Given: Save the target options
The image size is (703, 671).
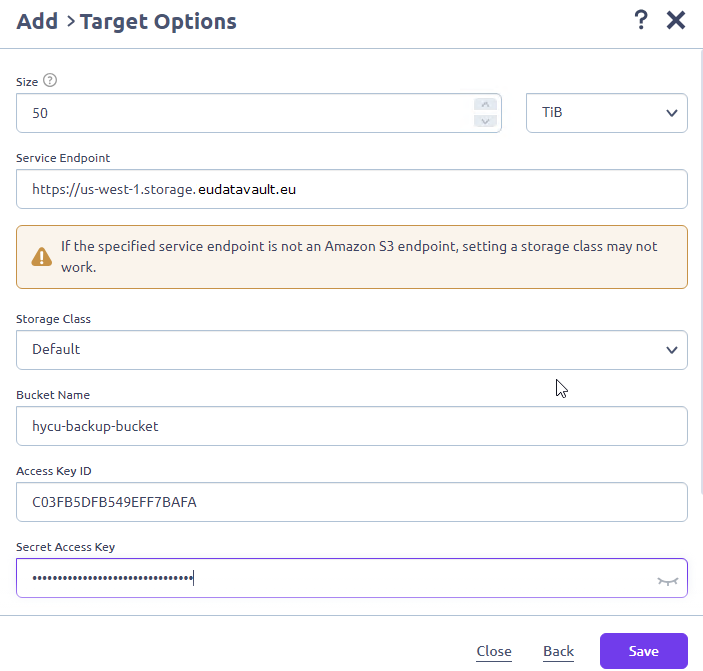Looking at the screenshot, I should click(x=643, y=651).
